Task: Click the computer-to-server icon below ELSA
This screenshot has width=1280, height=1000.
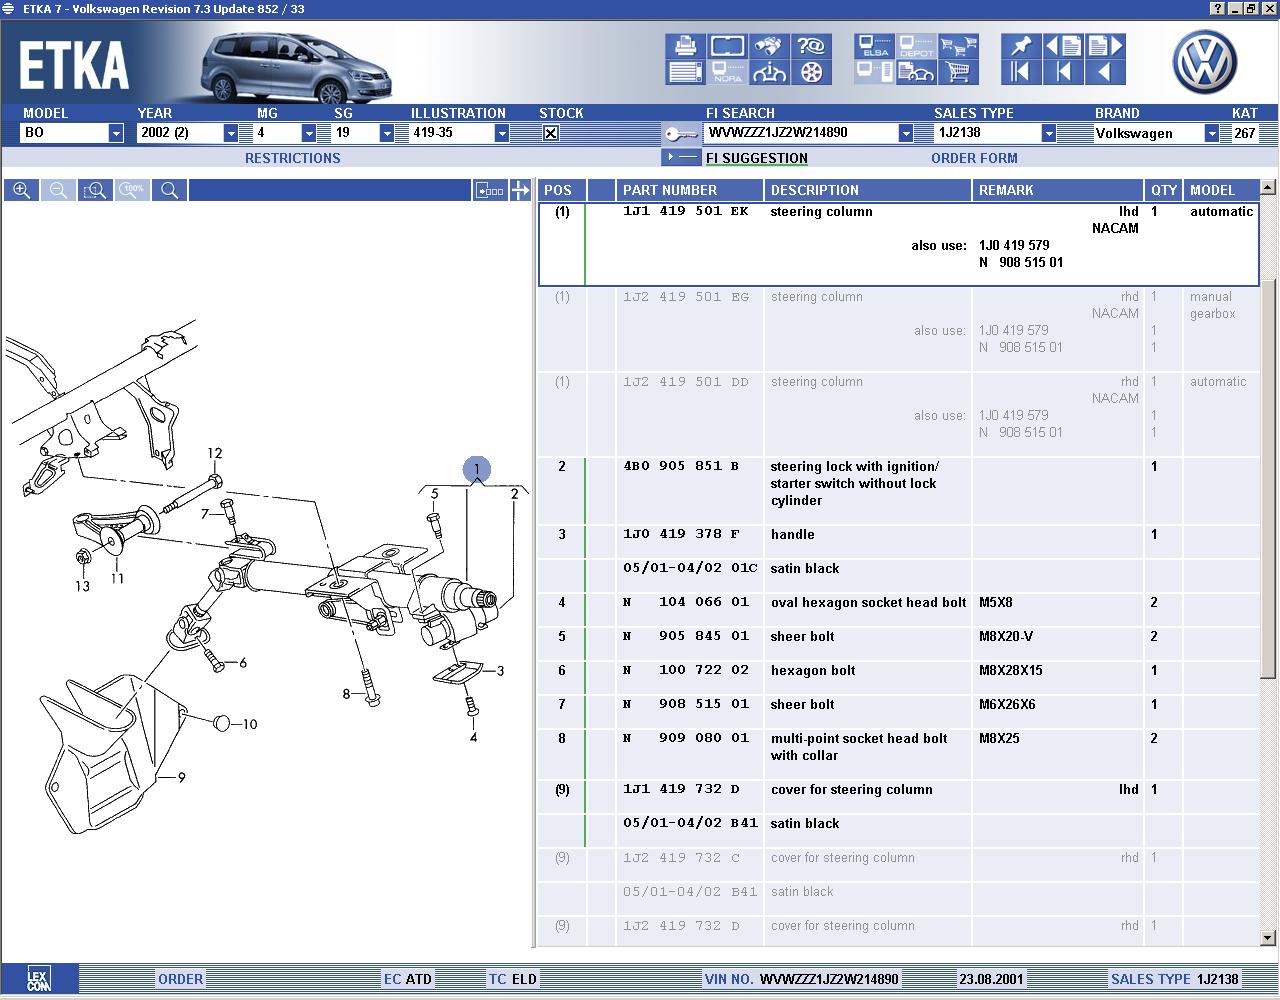Action: tap(874, 72)
